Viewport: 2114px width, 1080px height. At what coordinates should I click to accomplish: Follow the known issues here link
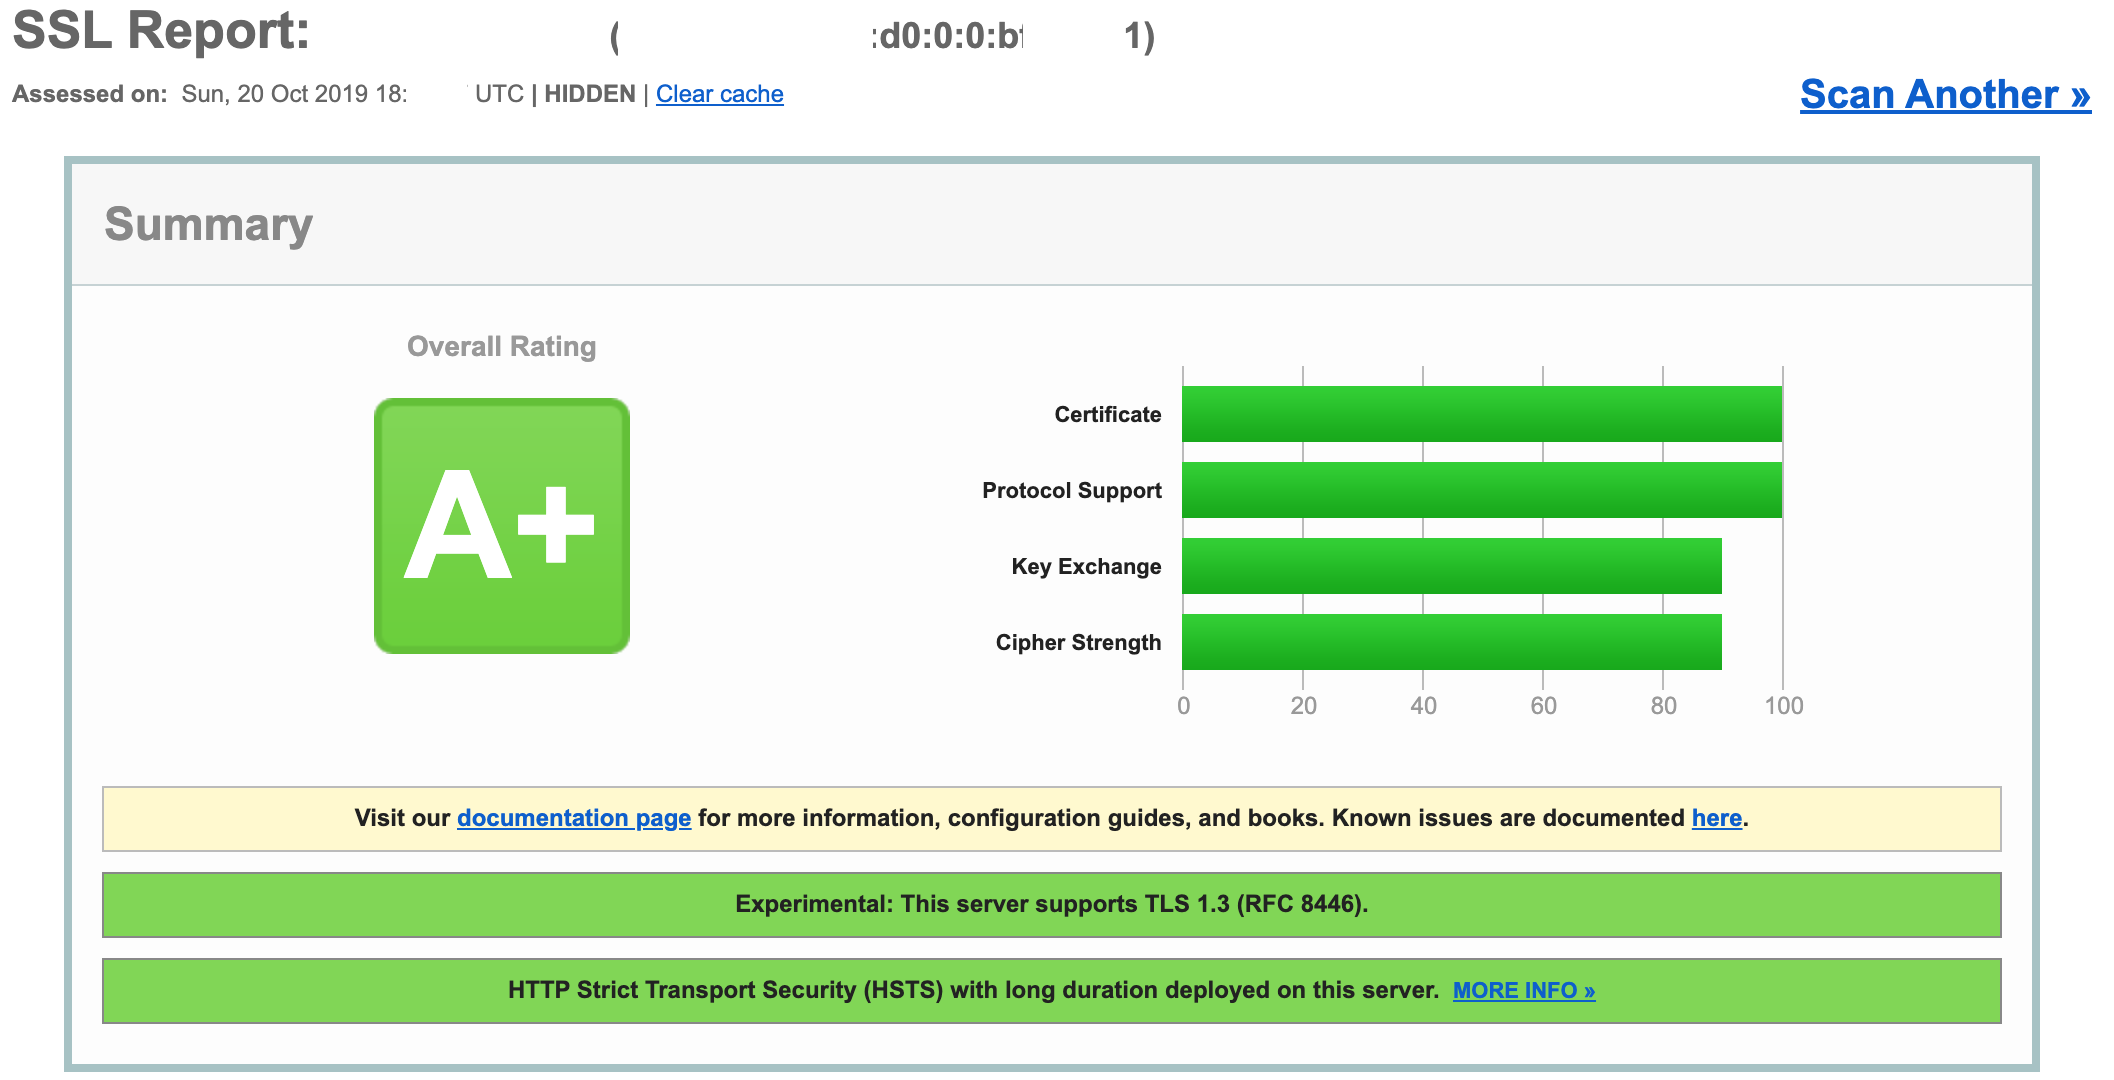(1715, 817)
